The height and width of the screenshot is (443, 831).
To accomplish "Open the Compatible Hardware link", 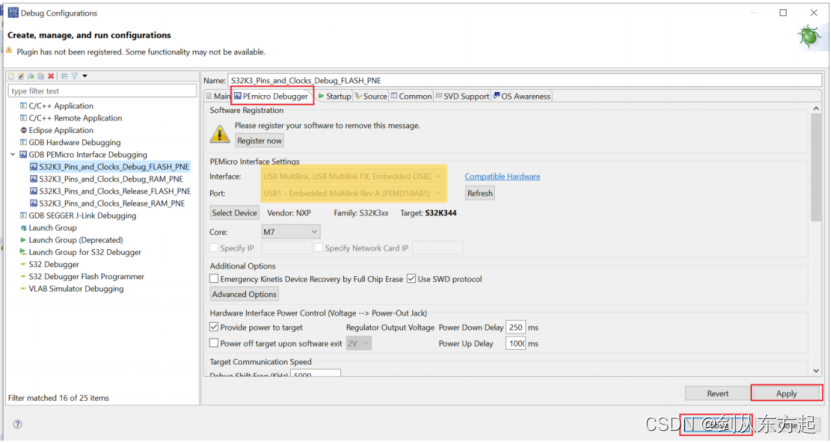I will pyautogui.click(x=502, y=176).
